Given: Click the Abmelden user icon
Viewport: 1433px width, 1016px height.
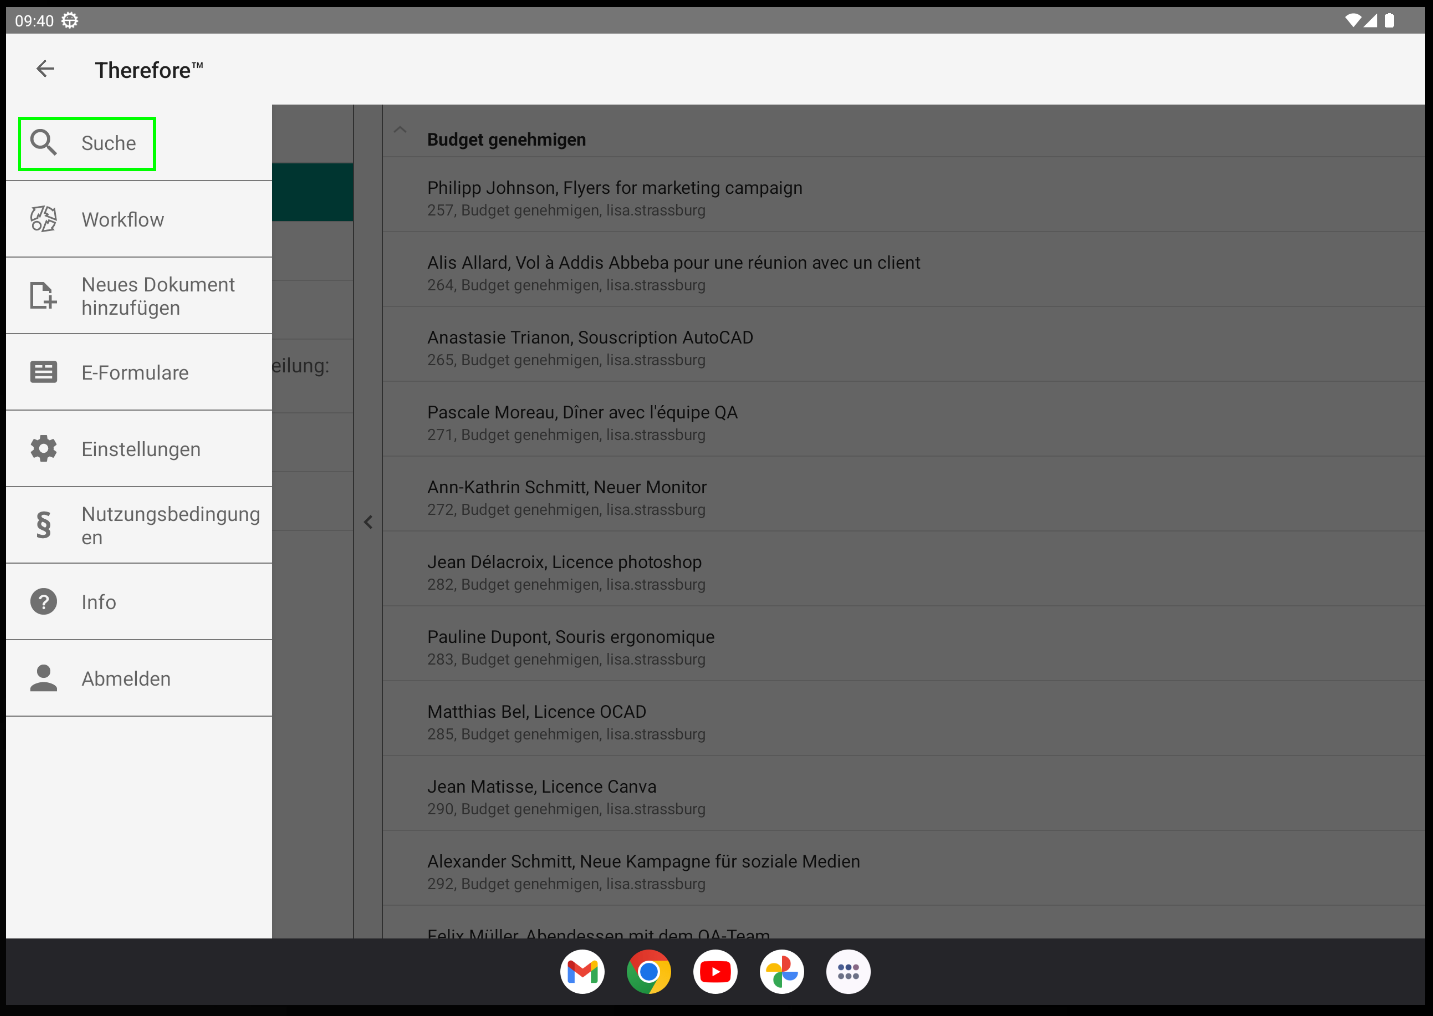Looking at the screenshot, I should pyautogui.click(x=44, y=678).
